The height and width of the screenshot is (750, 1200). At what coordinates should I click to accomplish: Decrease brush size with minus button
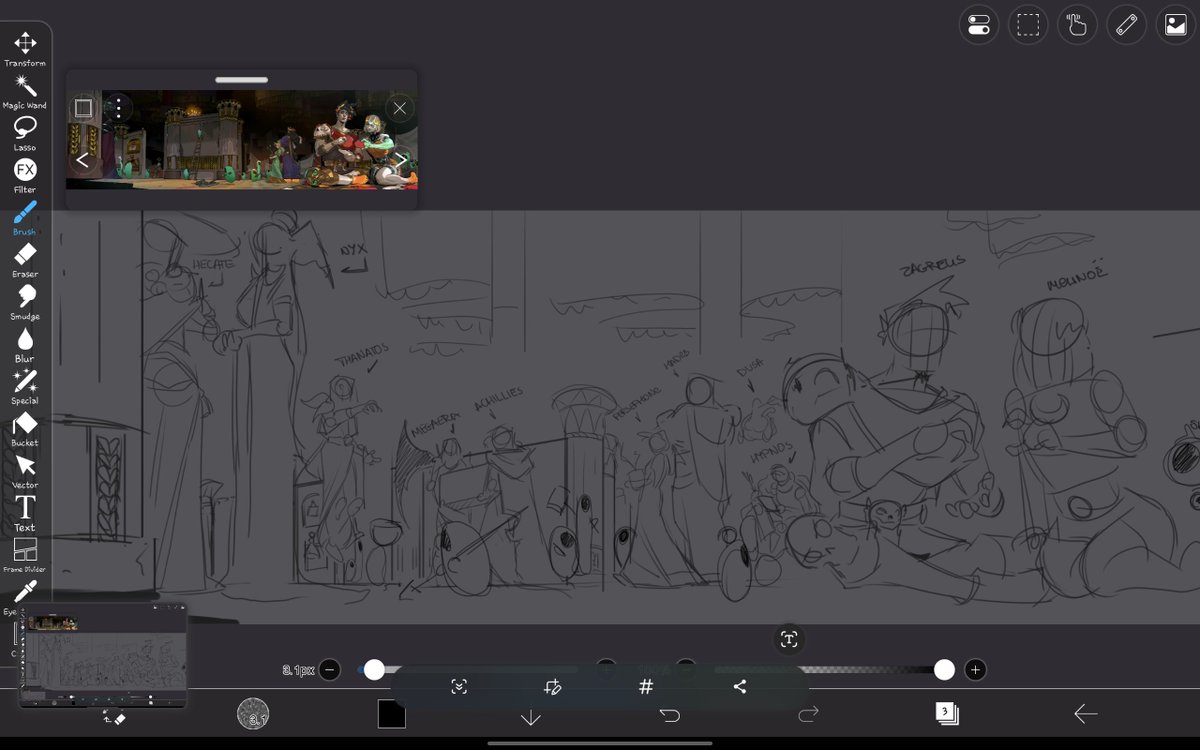pyautogui.click(x=330, y=670)
